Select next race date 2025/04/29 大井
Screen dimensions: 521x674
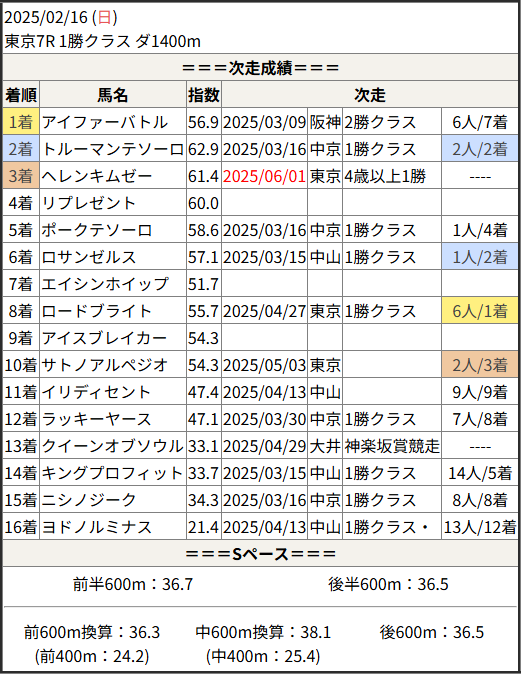264,446
